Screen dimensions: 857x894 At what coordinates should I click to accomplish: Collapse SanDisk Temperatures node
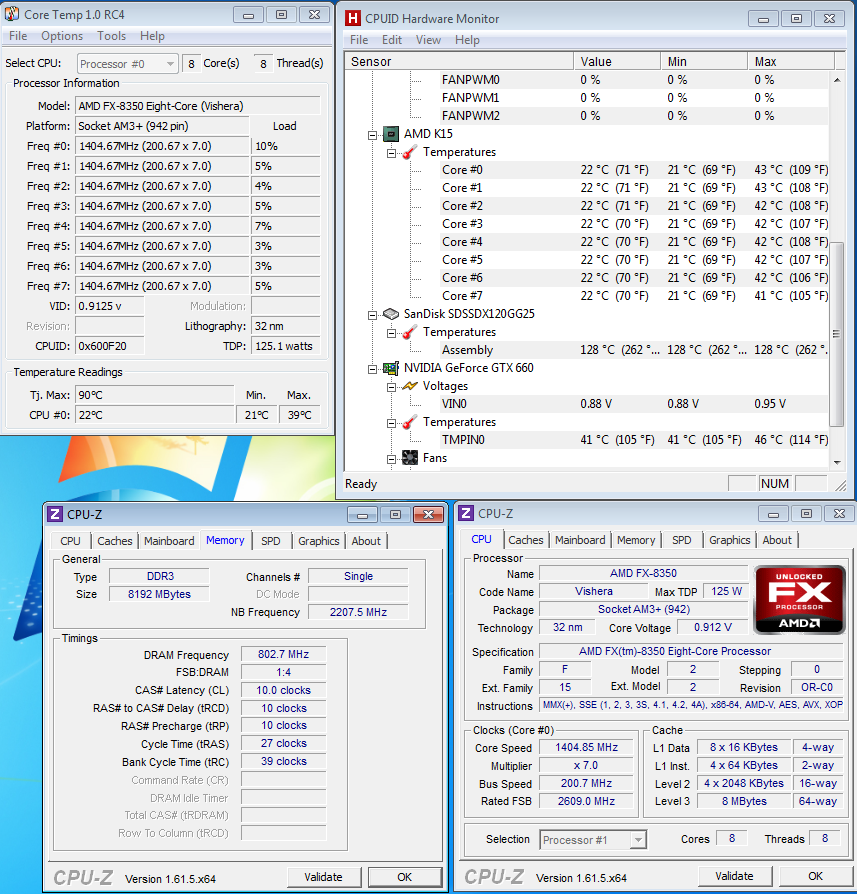coord(391,334)
